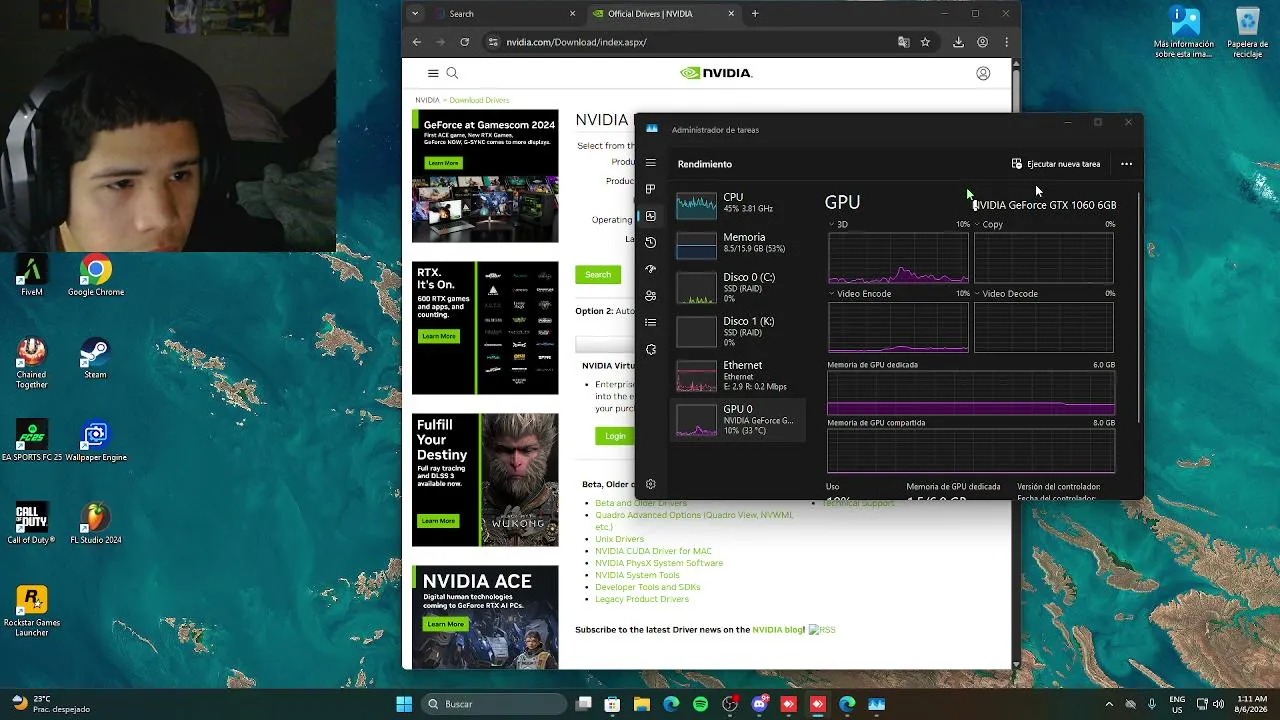Open Spotify from the taskbar
The image size is (1280, 720).
[x=700, y=704]
